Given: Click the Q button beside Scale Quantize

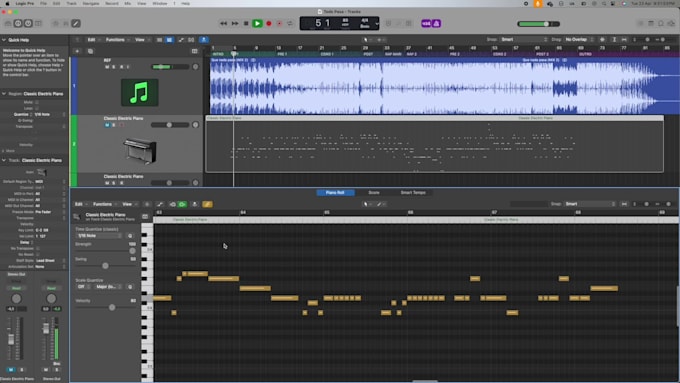Looking at the screenshot, I should 130,287.
